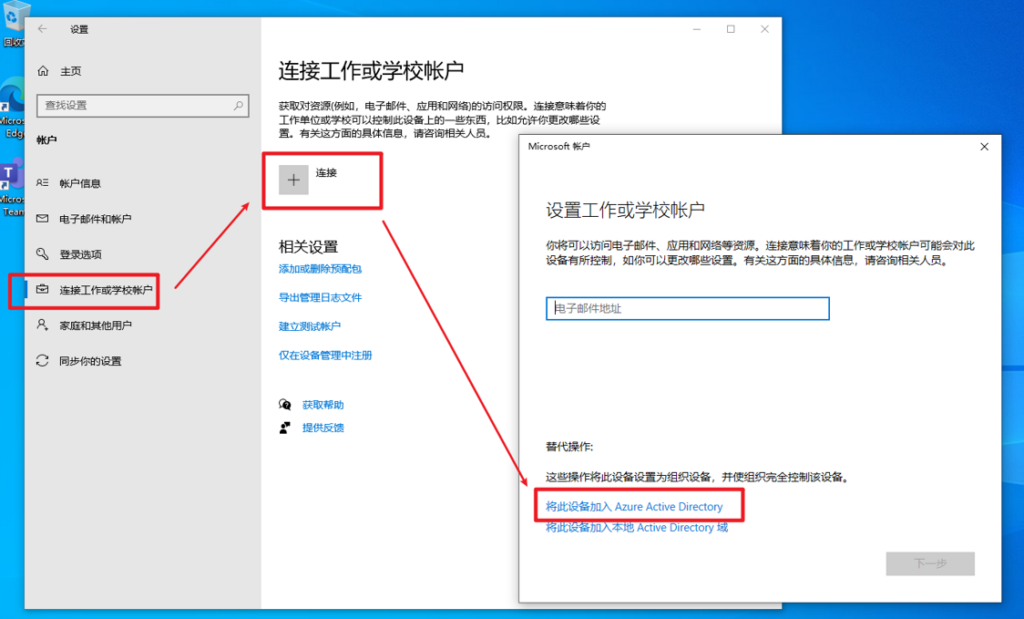Open 建立测试帐户 link

[x=310, y=327]
